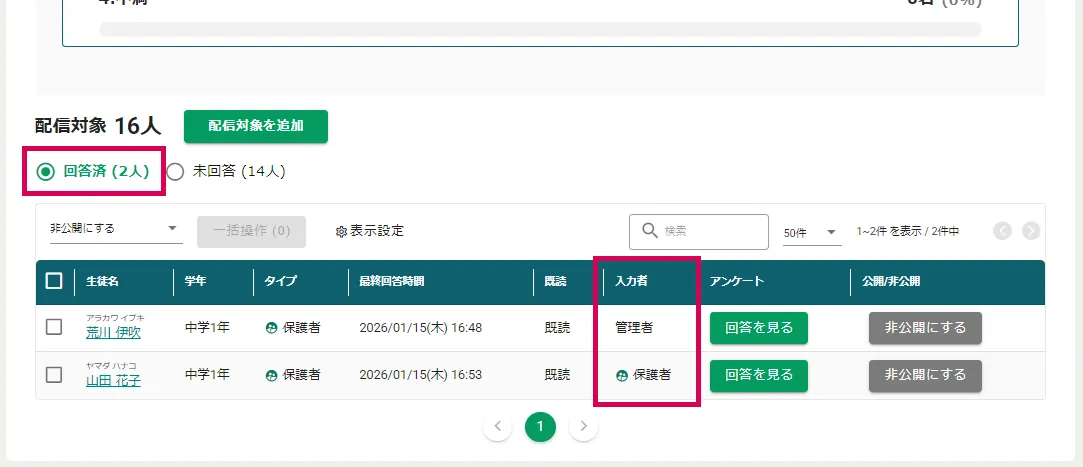Viewport: 1083px width, 467px height.
Task: Click page number 1 in pagination
Action: 540,428
